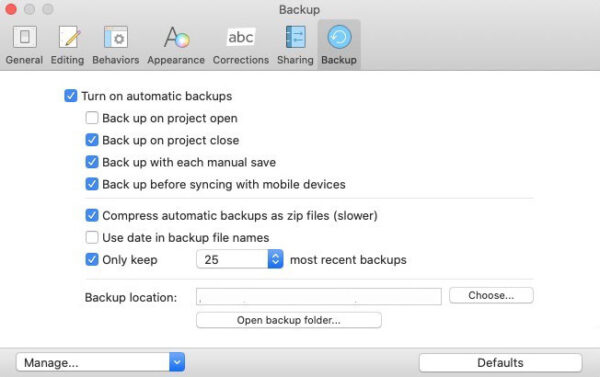Open the Editing preferences pencil icon

(70, 37)
